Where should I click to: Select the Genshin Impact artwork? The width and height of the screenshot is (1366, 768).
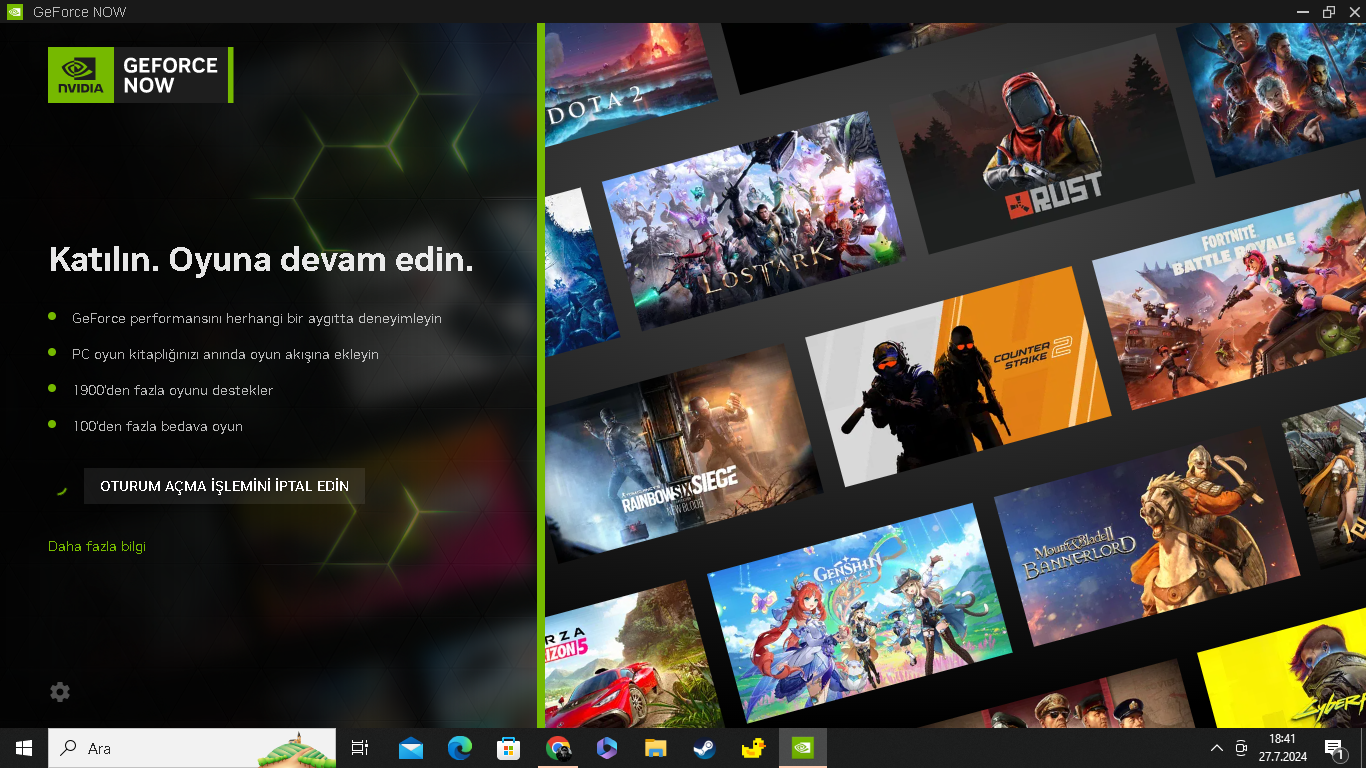click(862, 612)
